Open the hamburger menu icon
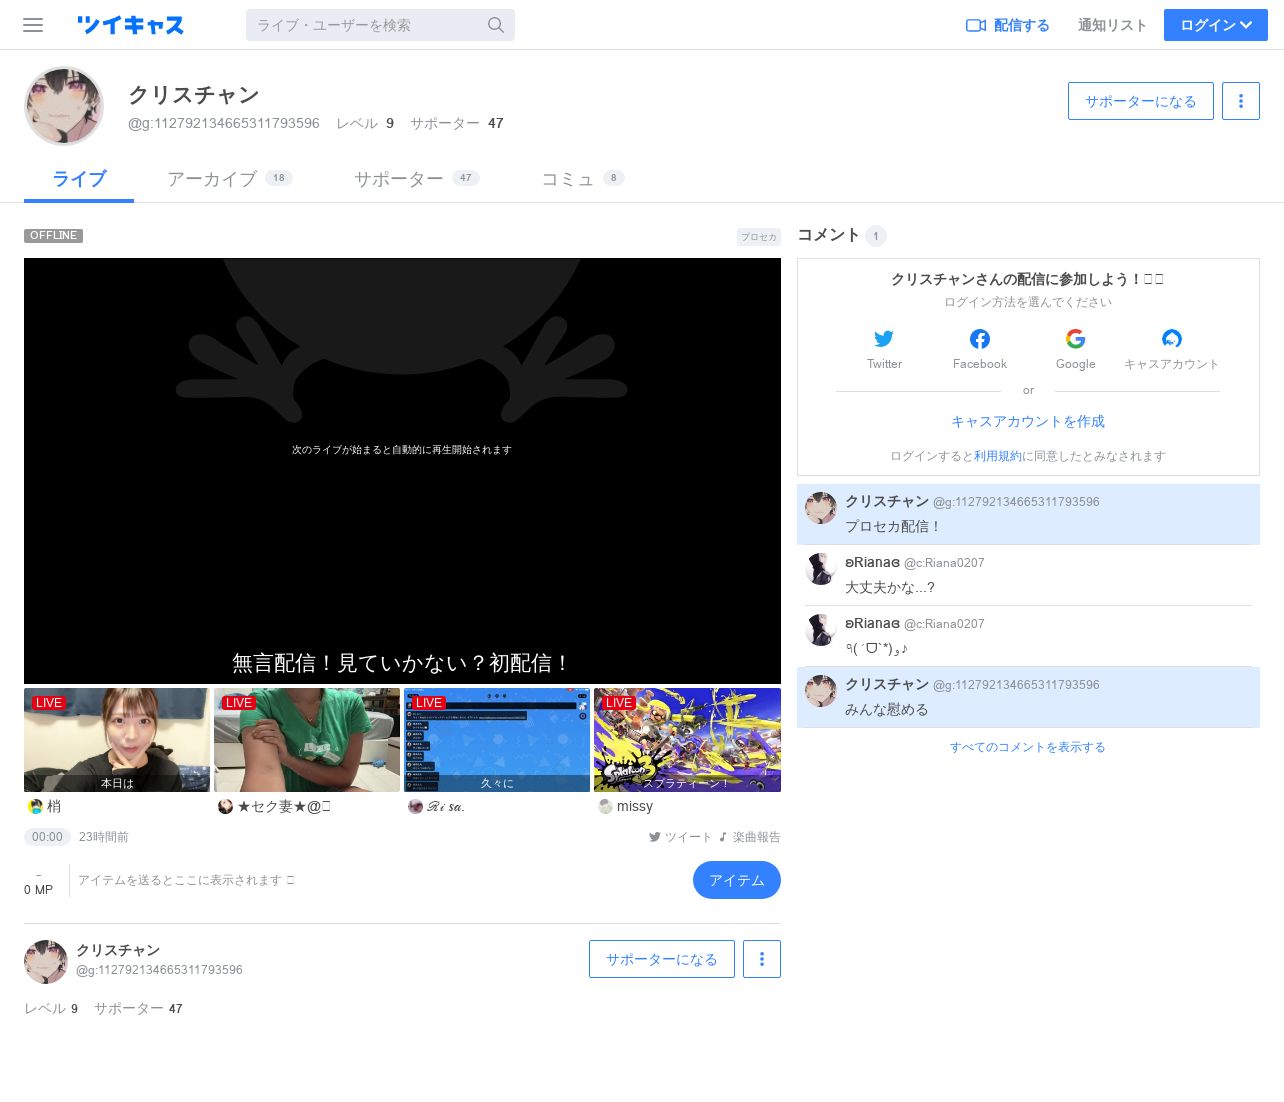Screen dimensions: 1284x1102 [33, 25]
